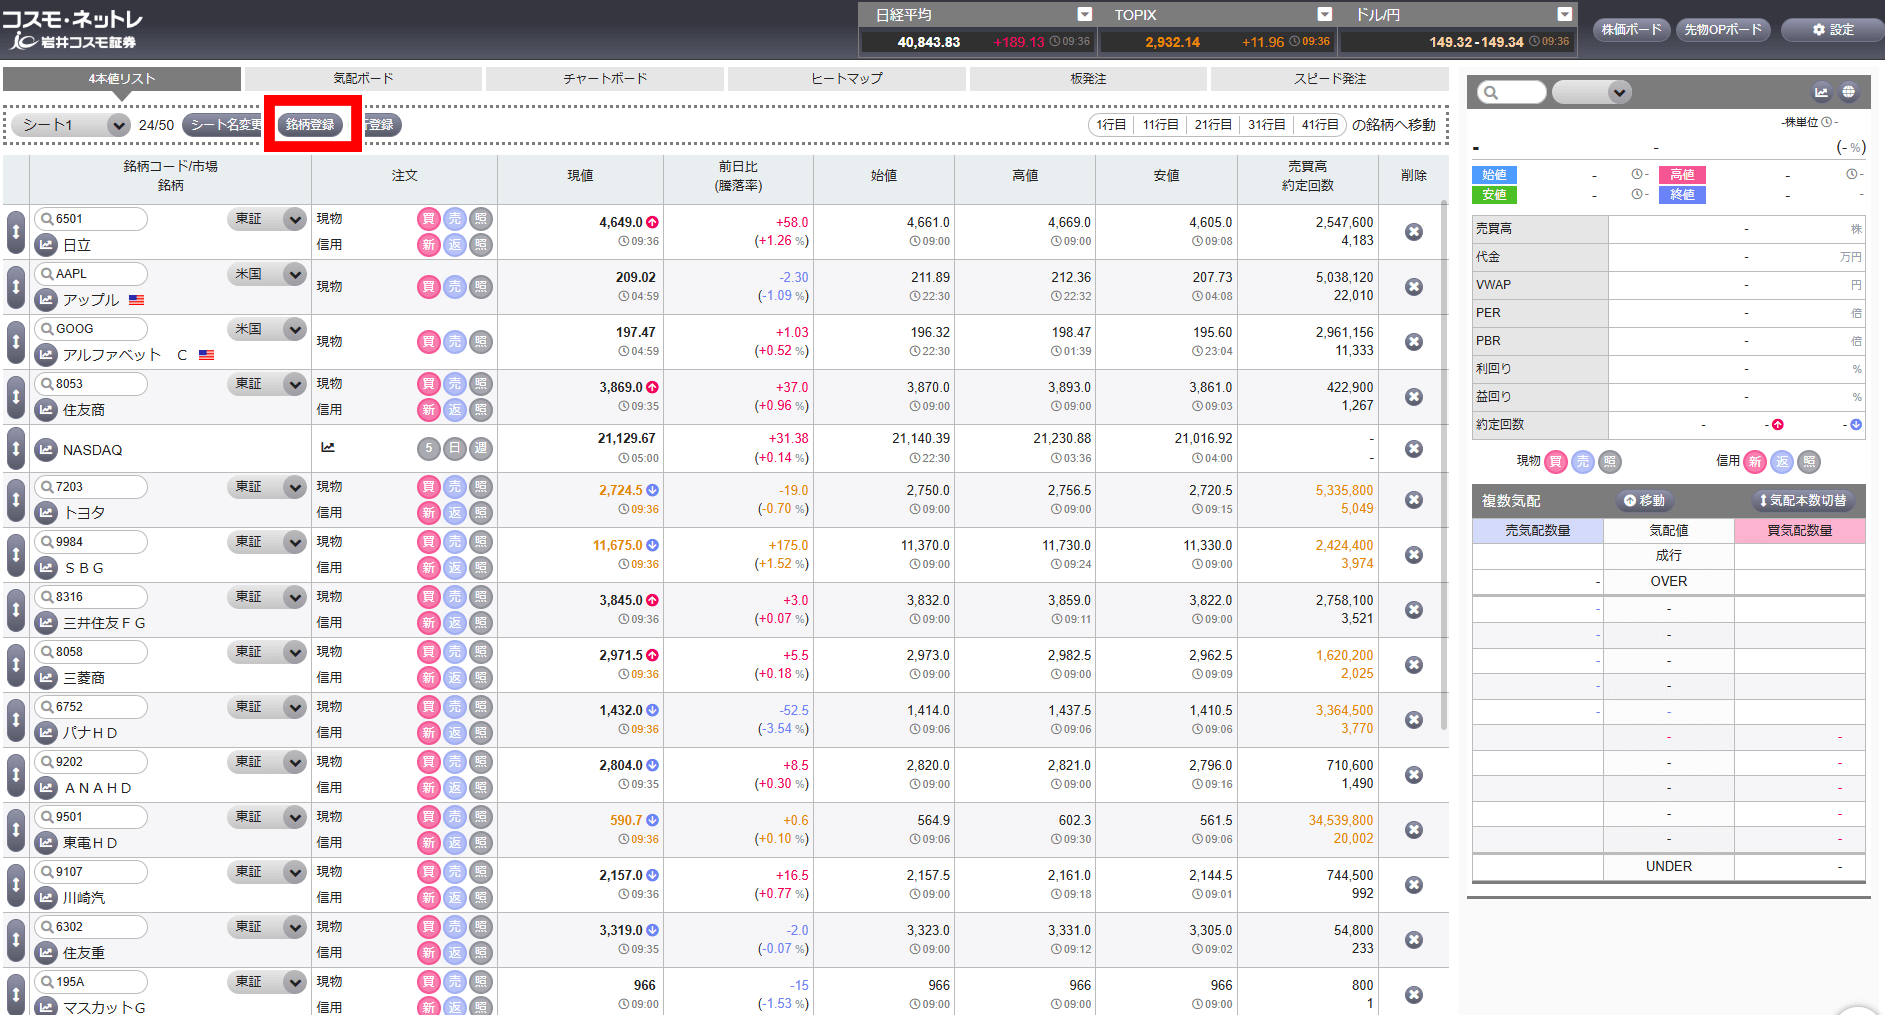Select the daily (日) chart toggle for NASDAQ
This screenshot has height=1015, width=1885.
(455, 449)
